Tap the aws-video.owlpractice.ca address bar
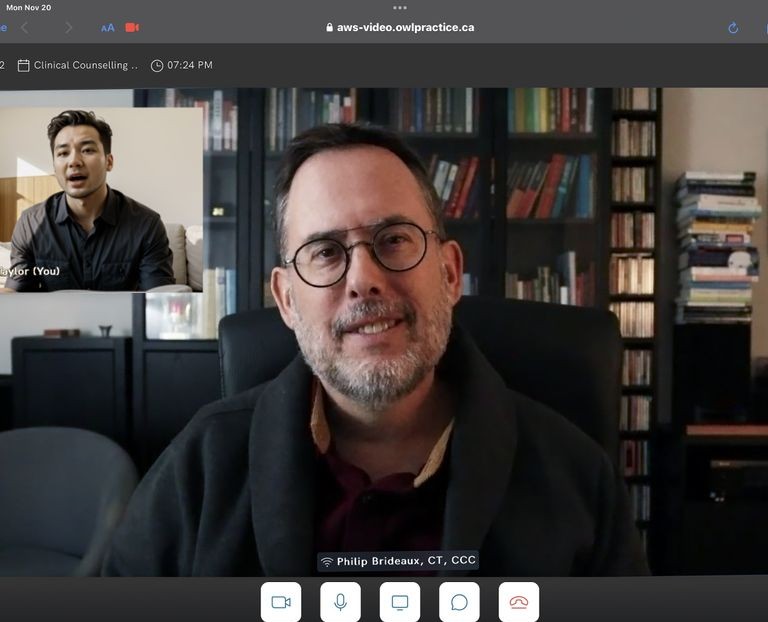768x622 pixels. tap(400, 28)
